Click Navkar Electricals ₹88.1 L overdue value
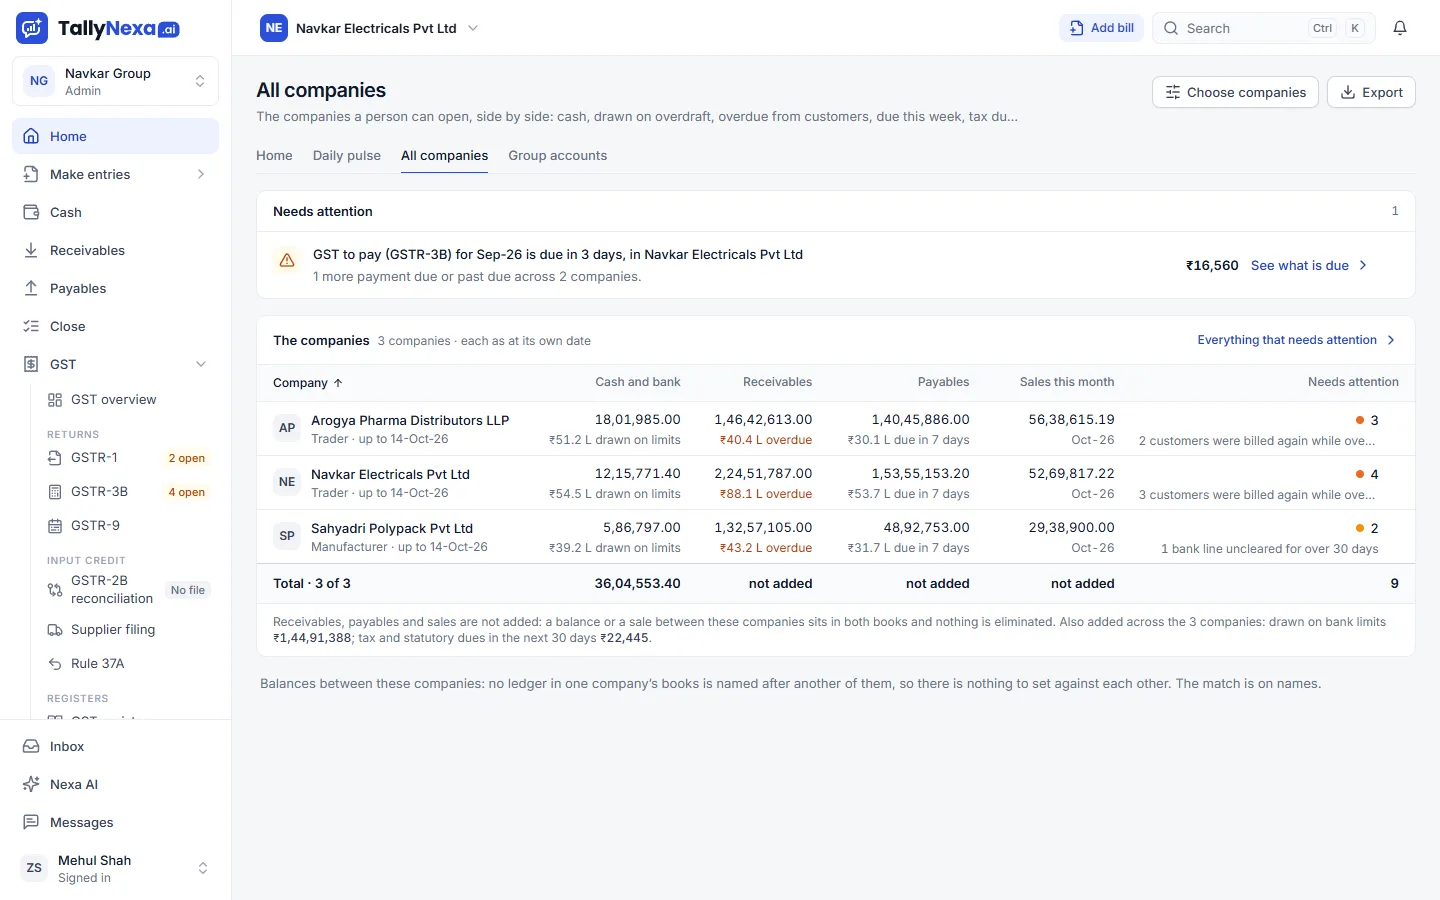This screenshot has width=1440, height=900. (766, 494)
